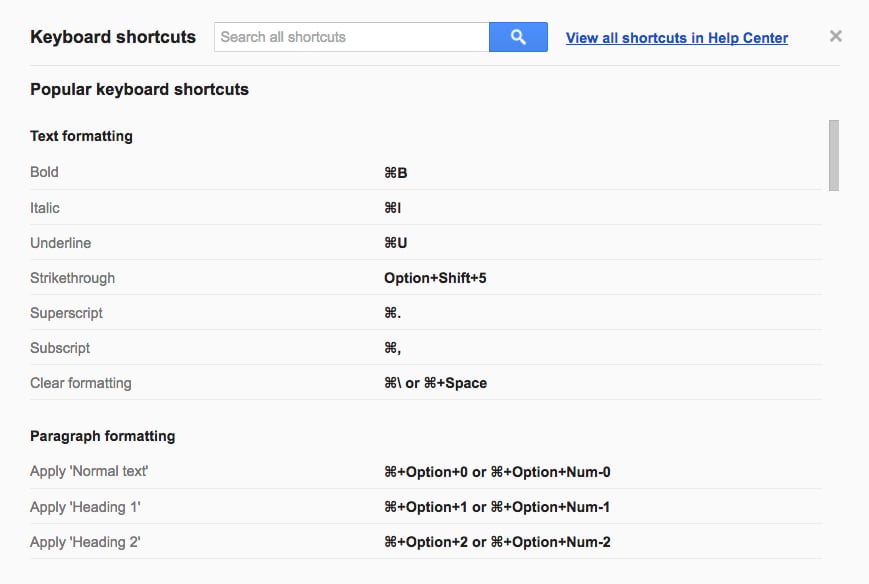The width and height of the screenshot is (869, 584).
Task: Select the Subscript shortcut row
Action: (426, 347)
